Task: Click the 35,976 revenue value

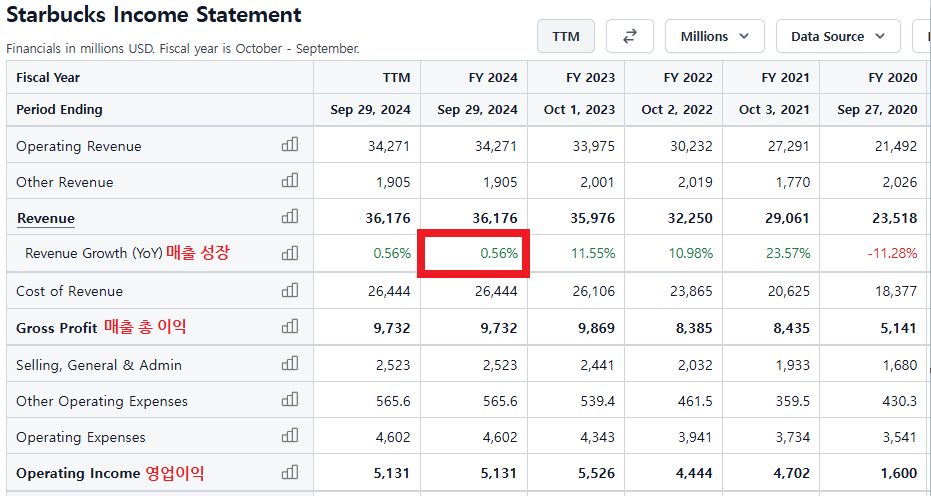Action: tap(594, 219)
